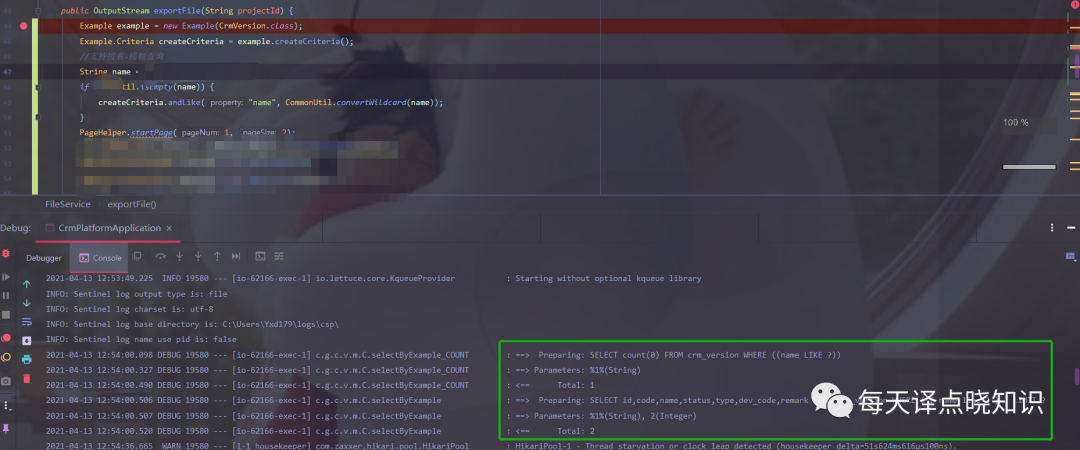Click log line 'Sentinel log output type is: file'
This screenshot has height=450, width=1080.
[x=136, y=294]
